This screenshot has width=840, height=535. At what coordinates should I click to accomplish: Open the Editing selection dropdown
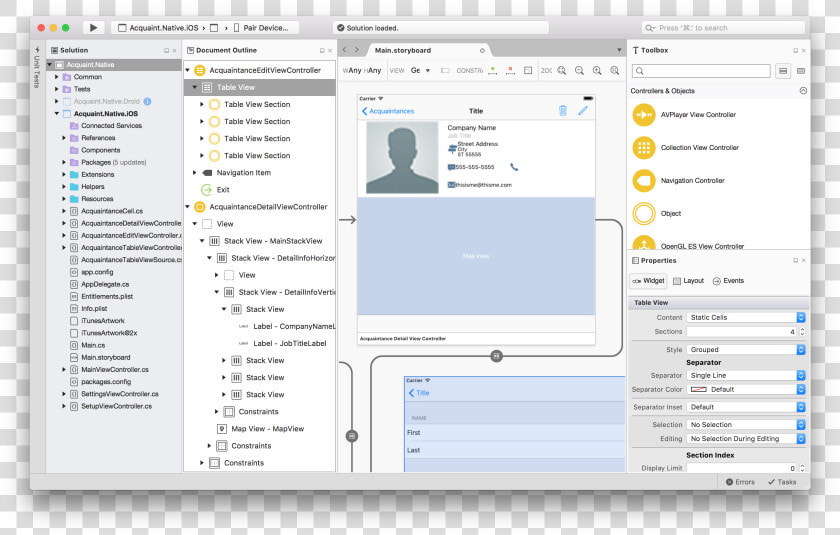[746, 439]
